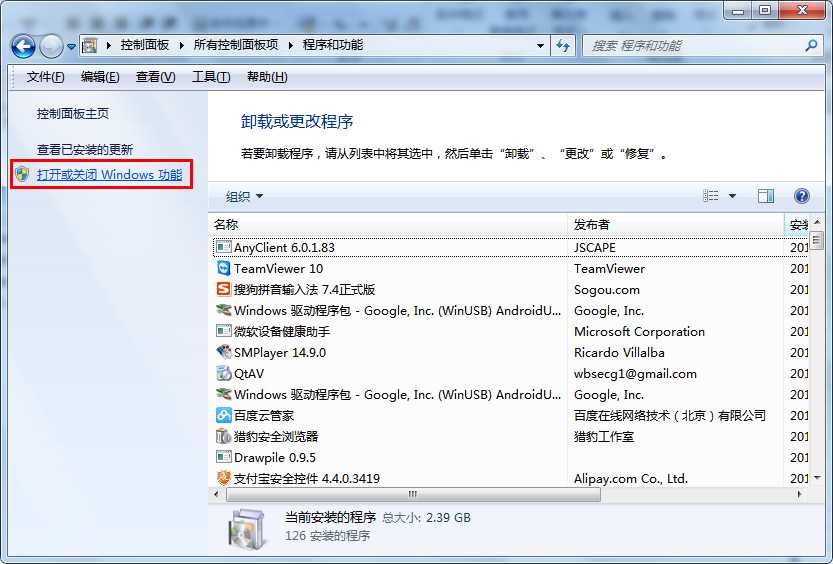Click the 猎豹安全浏览器 icon
Screen dimensions: 833x564
(224, 436)
